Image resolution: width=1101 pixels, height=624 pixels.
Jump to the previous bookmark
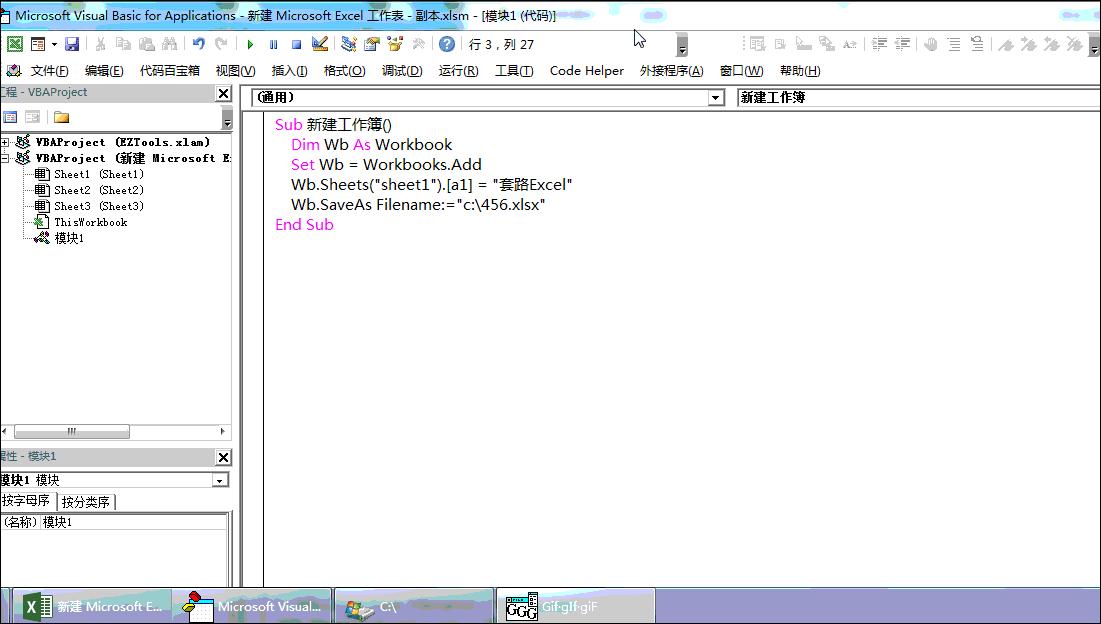(1051, 44)
